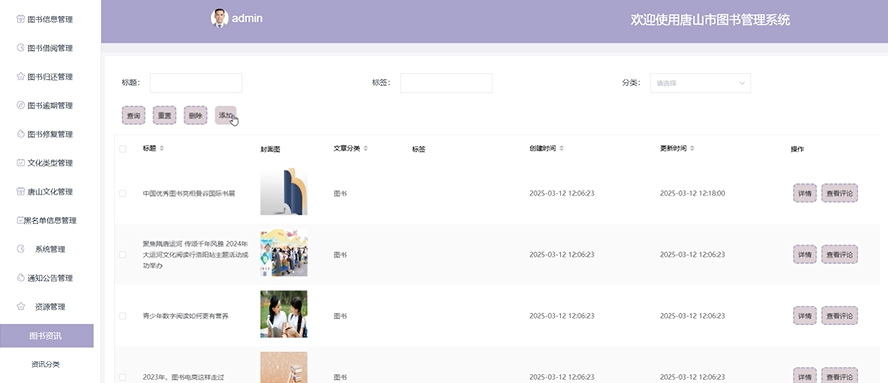Click the admin username in the header
The image size is (888, 383).
247,18
